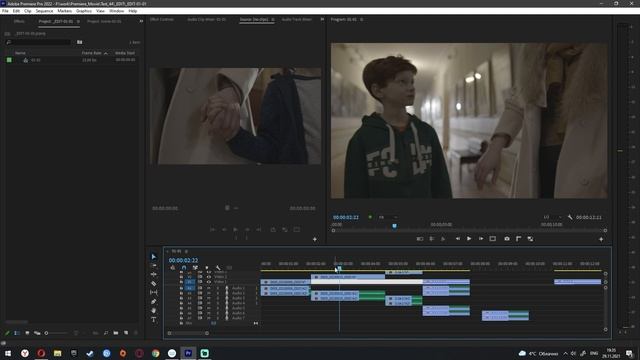Switch to Audio Track Mixer tab
Viewport: 640px width, 360px height.
tap(297, 19)
